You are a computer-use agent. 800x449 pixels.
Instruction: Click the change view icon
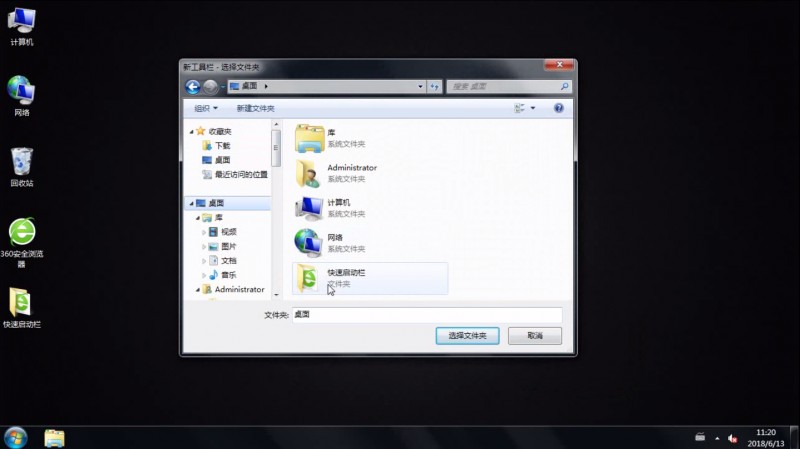pos(519,108)
